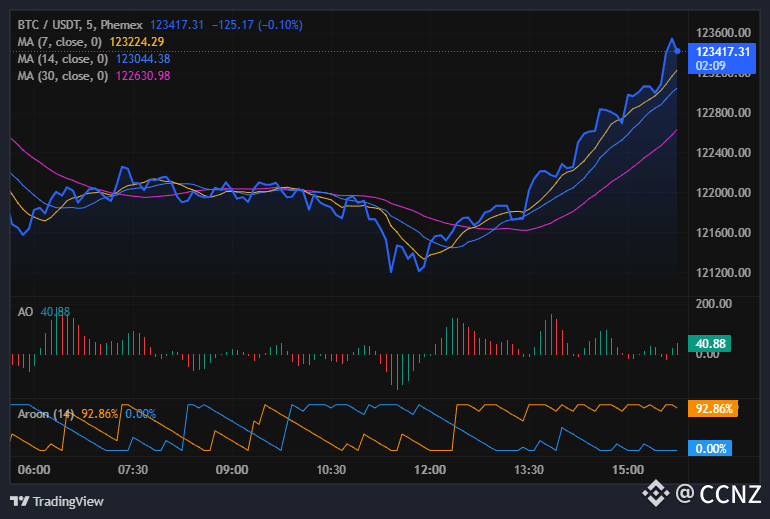Click the Binance diamond icon beside CCNZ
The height and width of the screenshot is (519, 770).
tap(656, 492)
